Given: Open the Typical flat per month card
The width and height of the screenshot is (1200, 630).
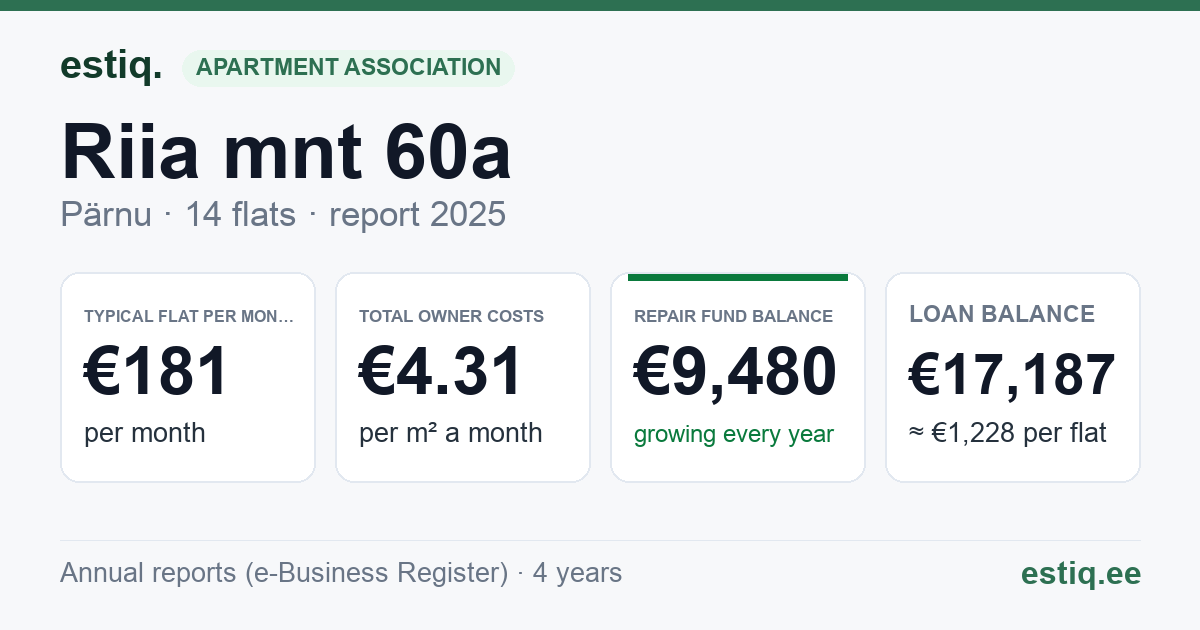Looking at the screenshot, I should tap(188, 377).
